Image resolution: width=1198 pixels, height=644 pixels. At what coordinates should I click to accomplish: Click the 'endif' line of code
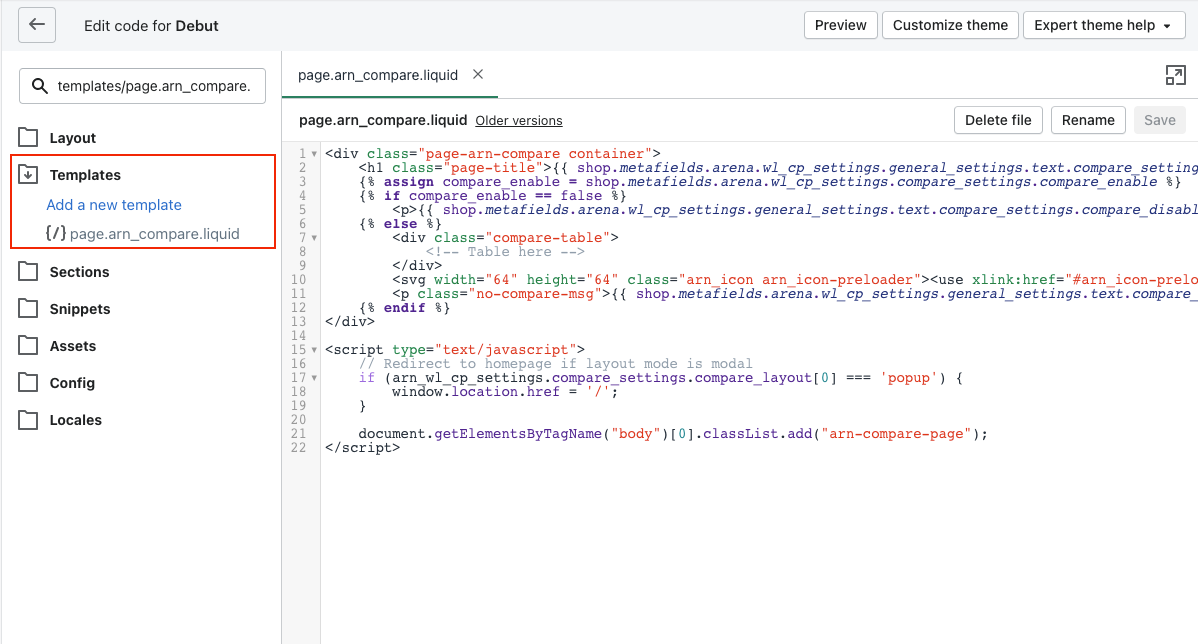[x=404, y=308]
